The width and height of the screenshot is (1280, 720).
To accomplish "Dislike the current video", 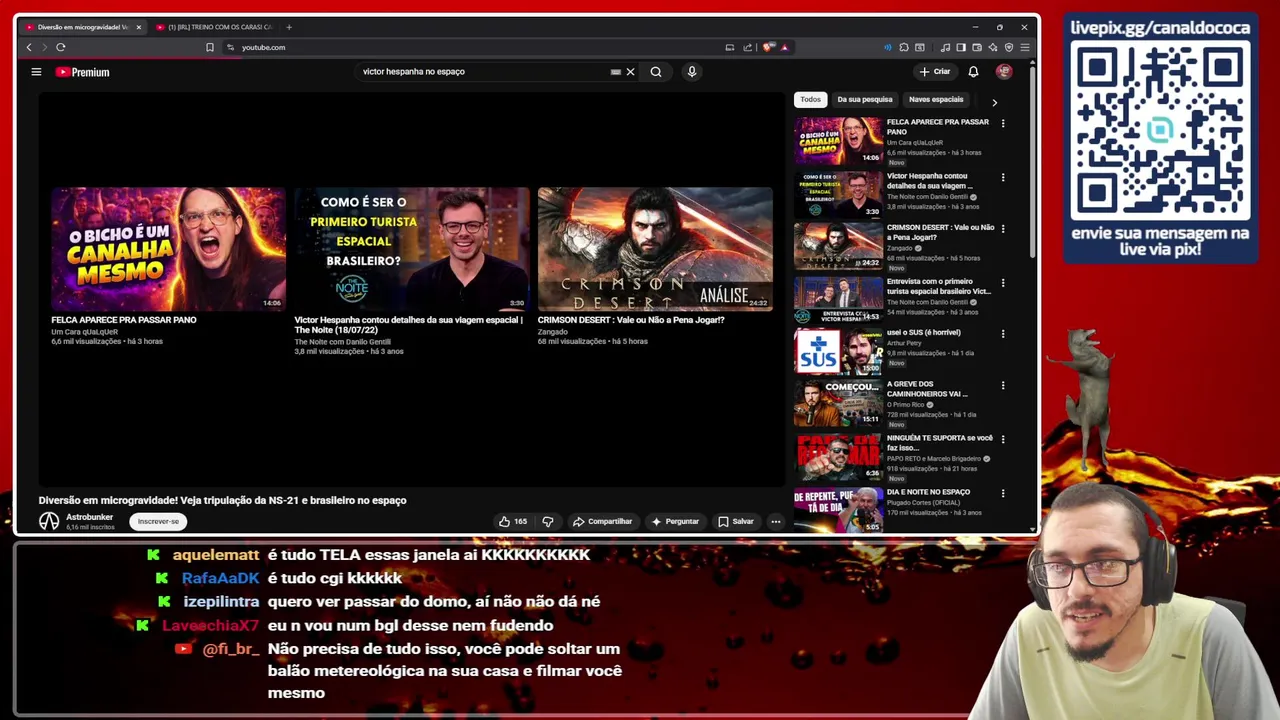I will coord(548,521).
